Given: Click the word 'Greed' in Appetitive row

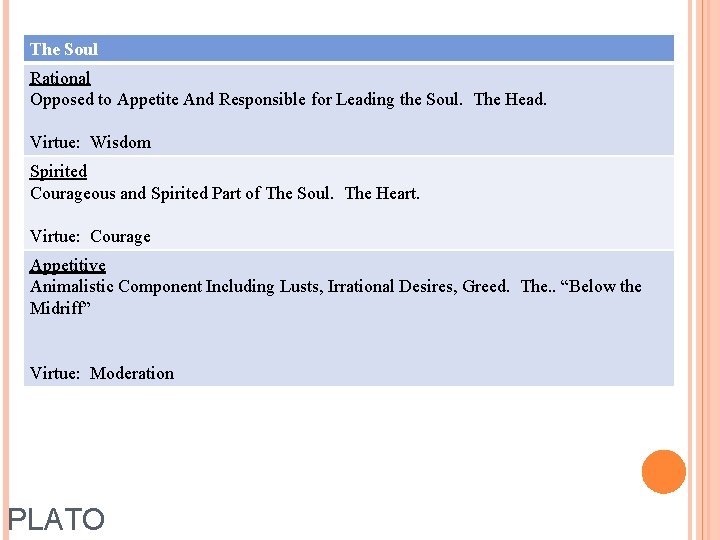Looking at the screenshot, I should coord(485,286).
